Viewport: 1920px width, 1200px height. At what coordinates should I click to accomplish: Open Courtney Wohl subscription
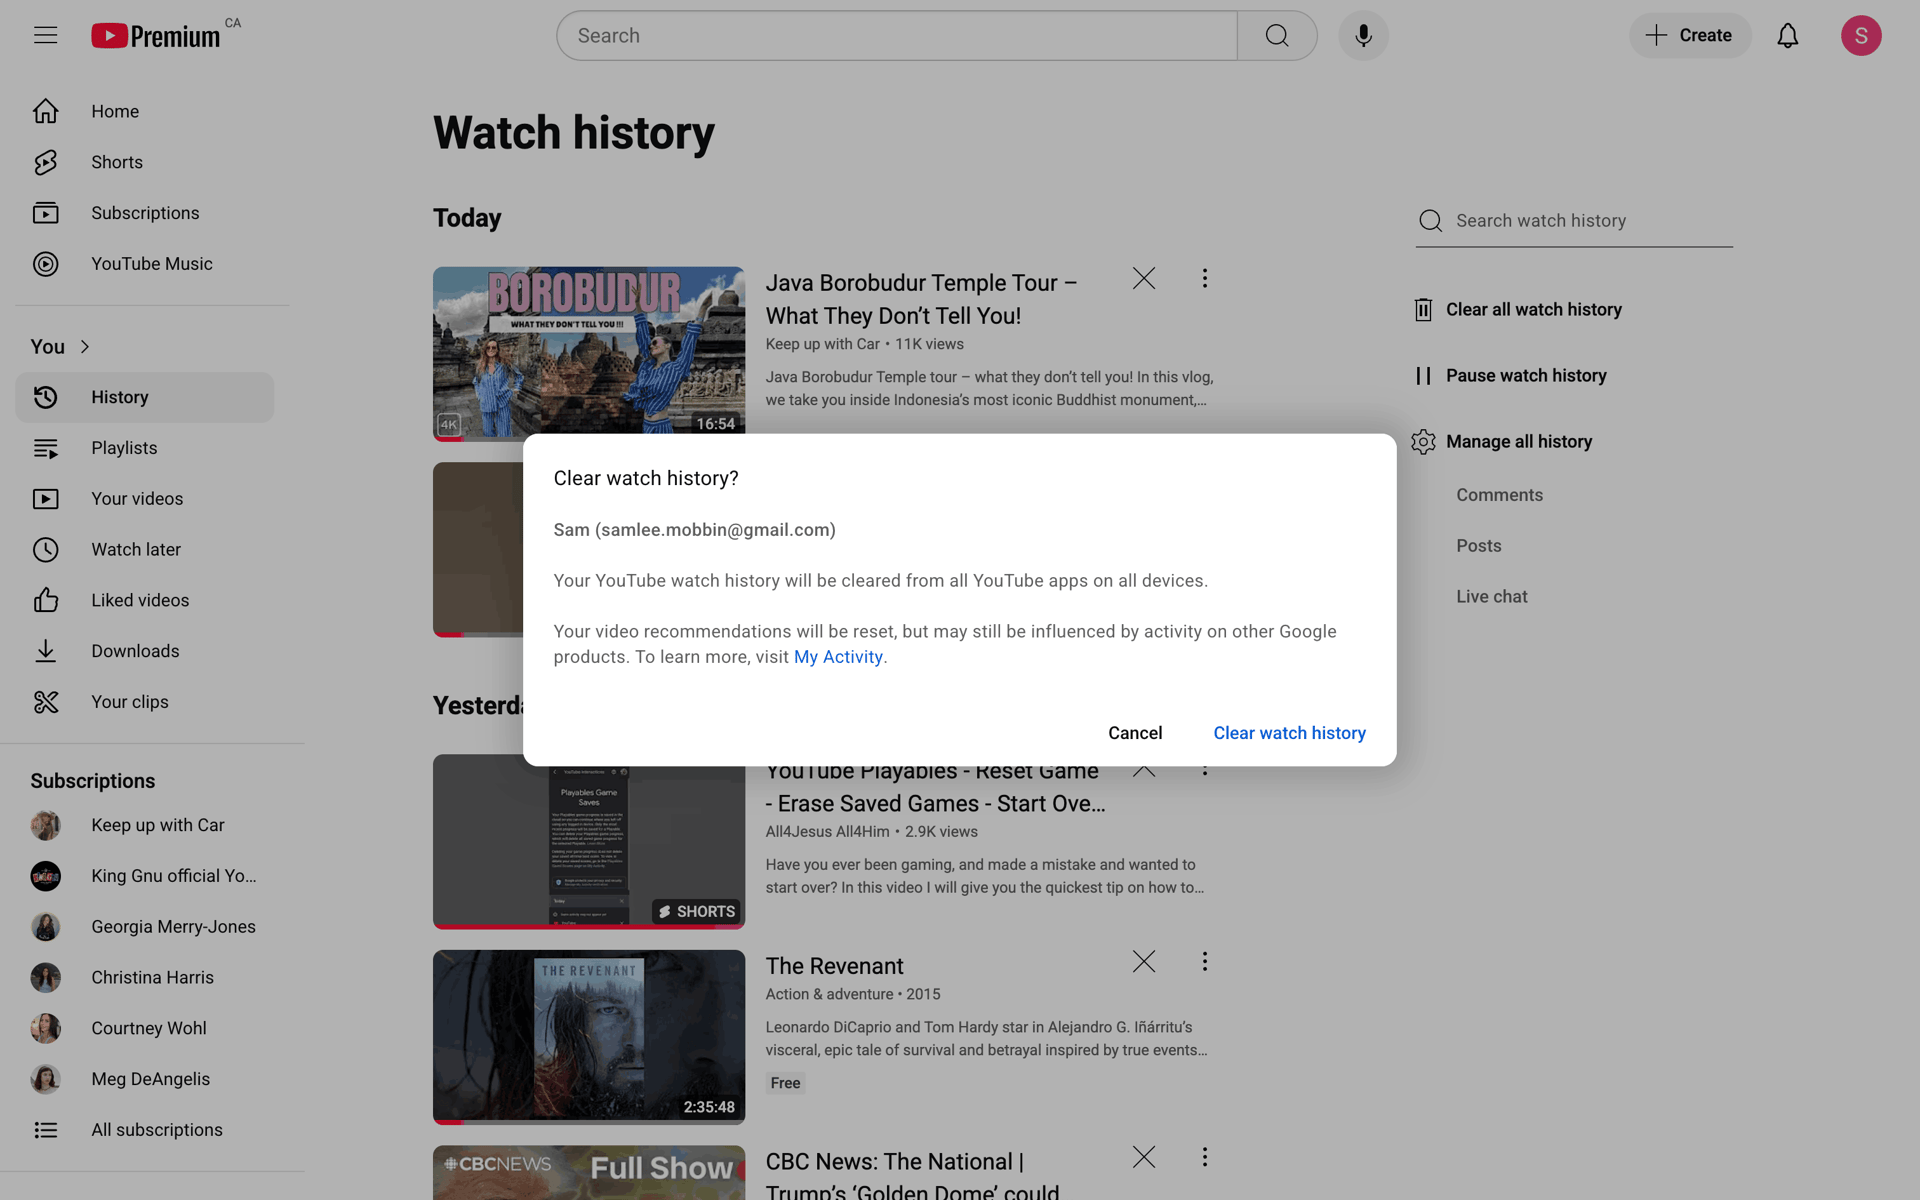pyautogui.click(x=145, y=1028)
